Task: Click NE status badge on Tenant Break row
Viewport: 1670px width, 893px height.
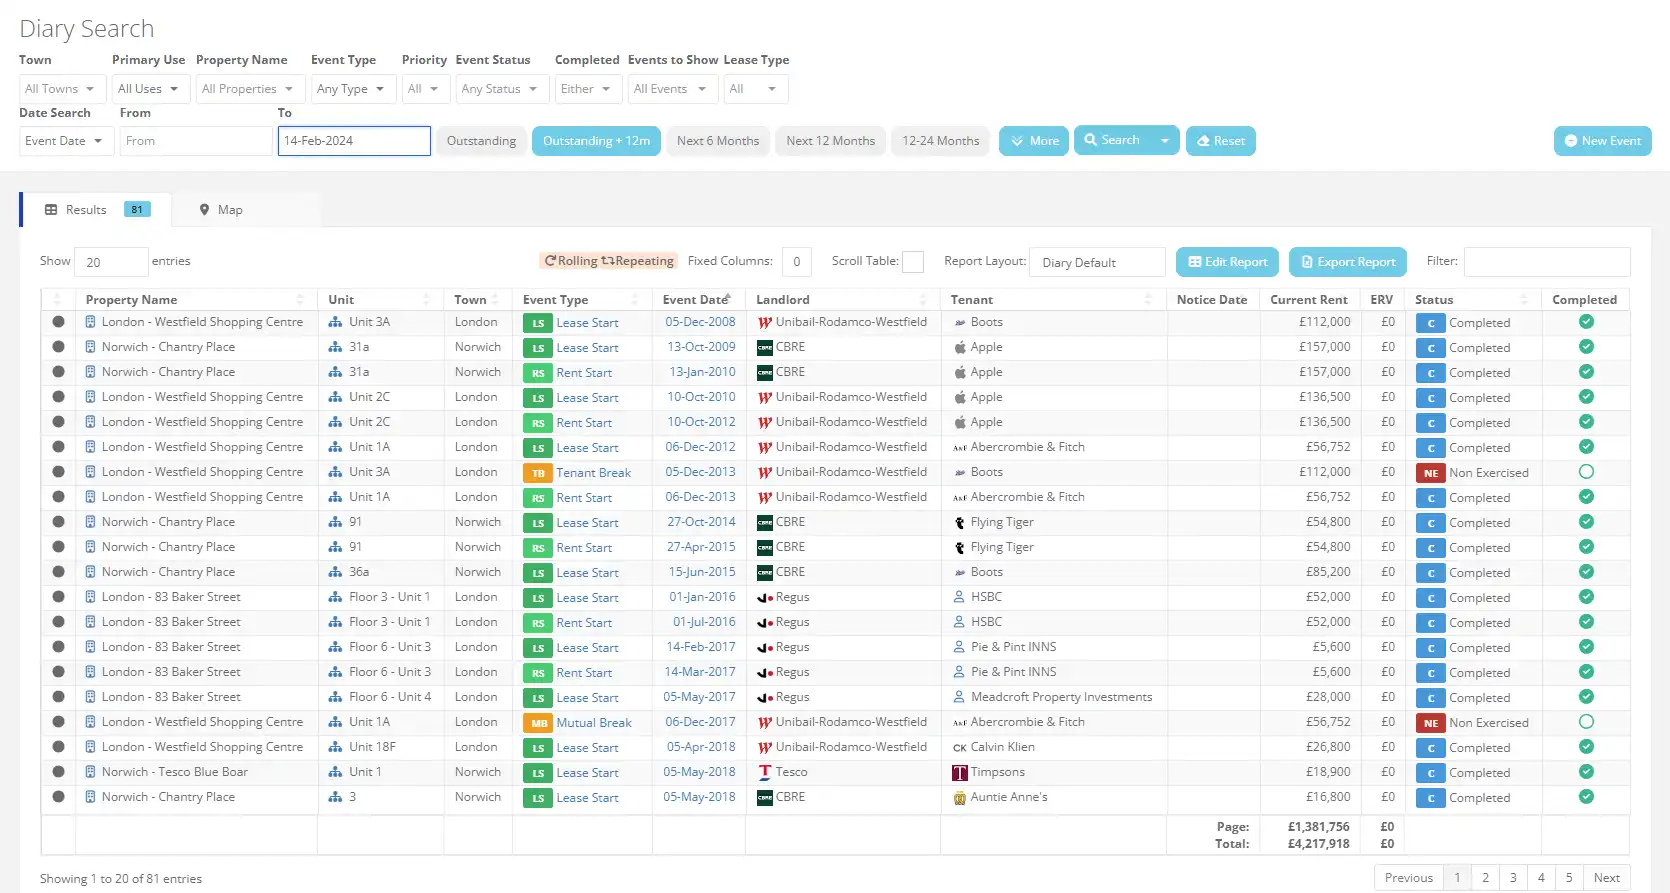Action: [x=1431, y=473]
